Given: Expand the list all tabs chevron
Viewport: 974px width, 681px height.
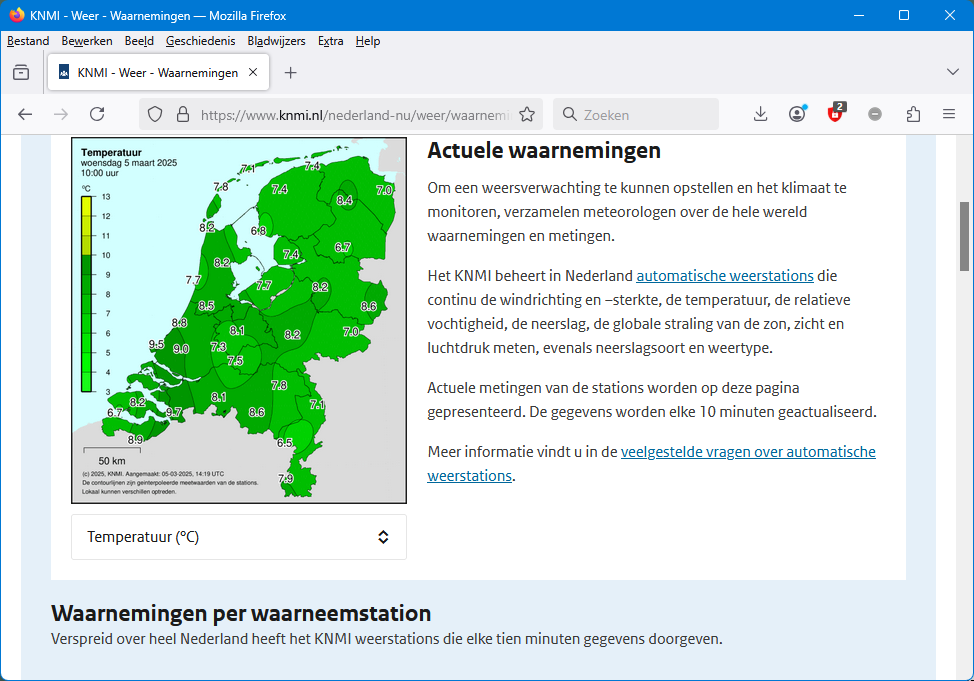Looking at the screenshot, I should pyautogui.click(x=952, y=72).
